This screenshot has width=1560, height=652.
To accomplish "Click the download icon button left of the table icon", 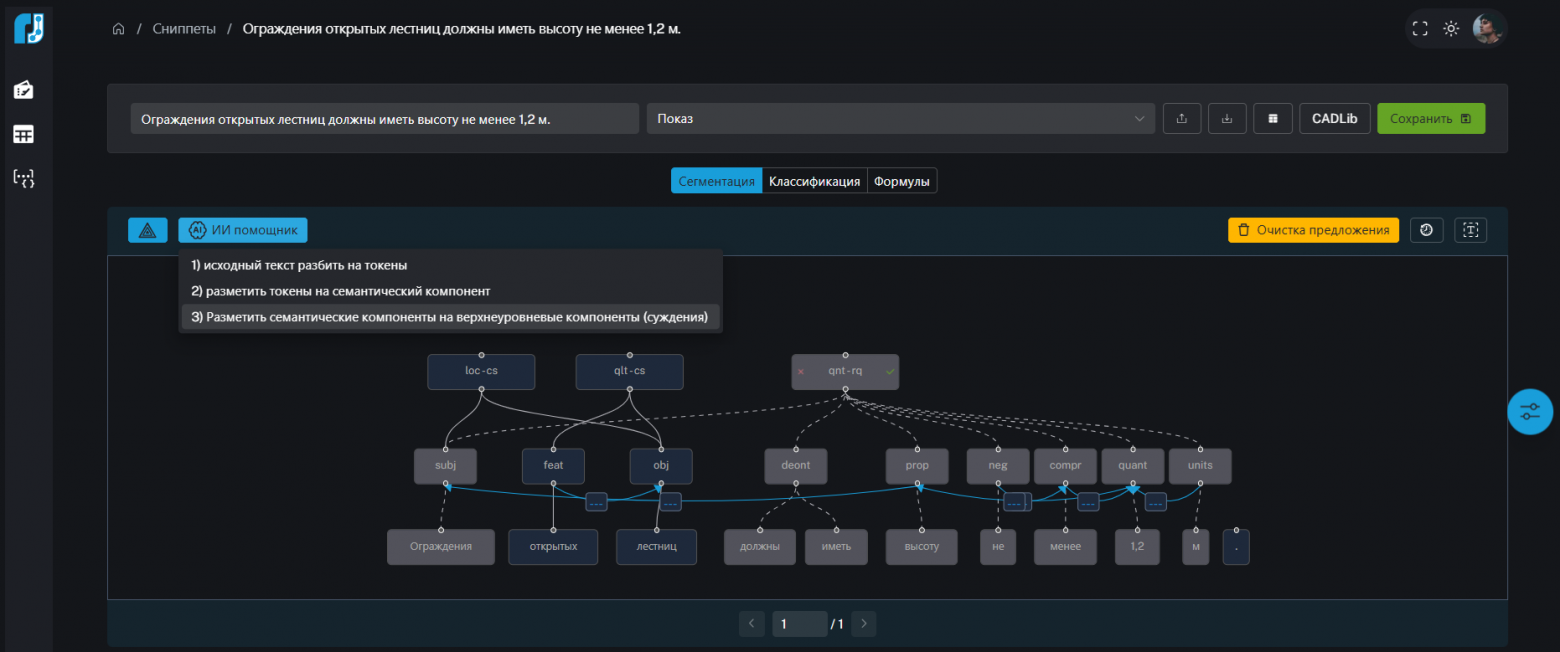I will click(x=1227, y=118).
